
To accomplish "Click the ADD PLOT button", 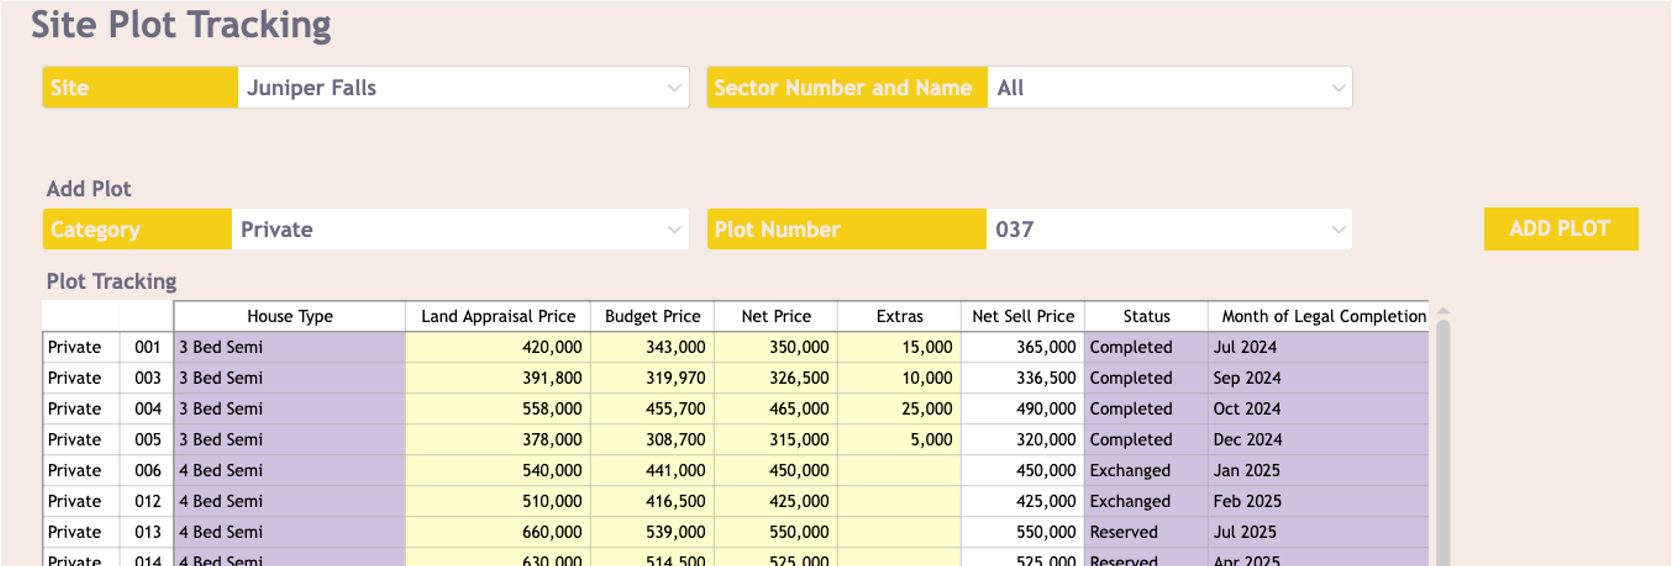I will tap(1560, 229).
